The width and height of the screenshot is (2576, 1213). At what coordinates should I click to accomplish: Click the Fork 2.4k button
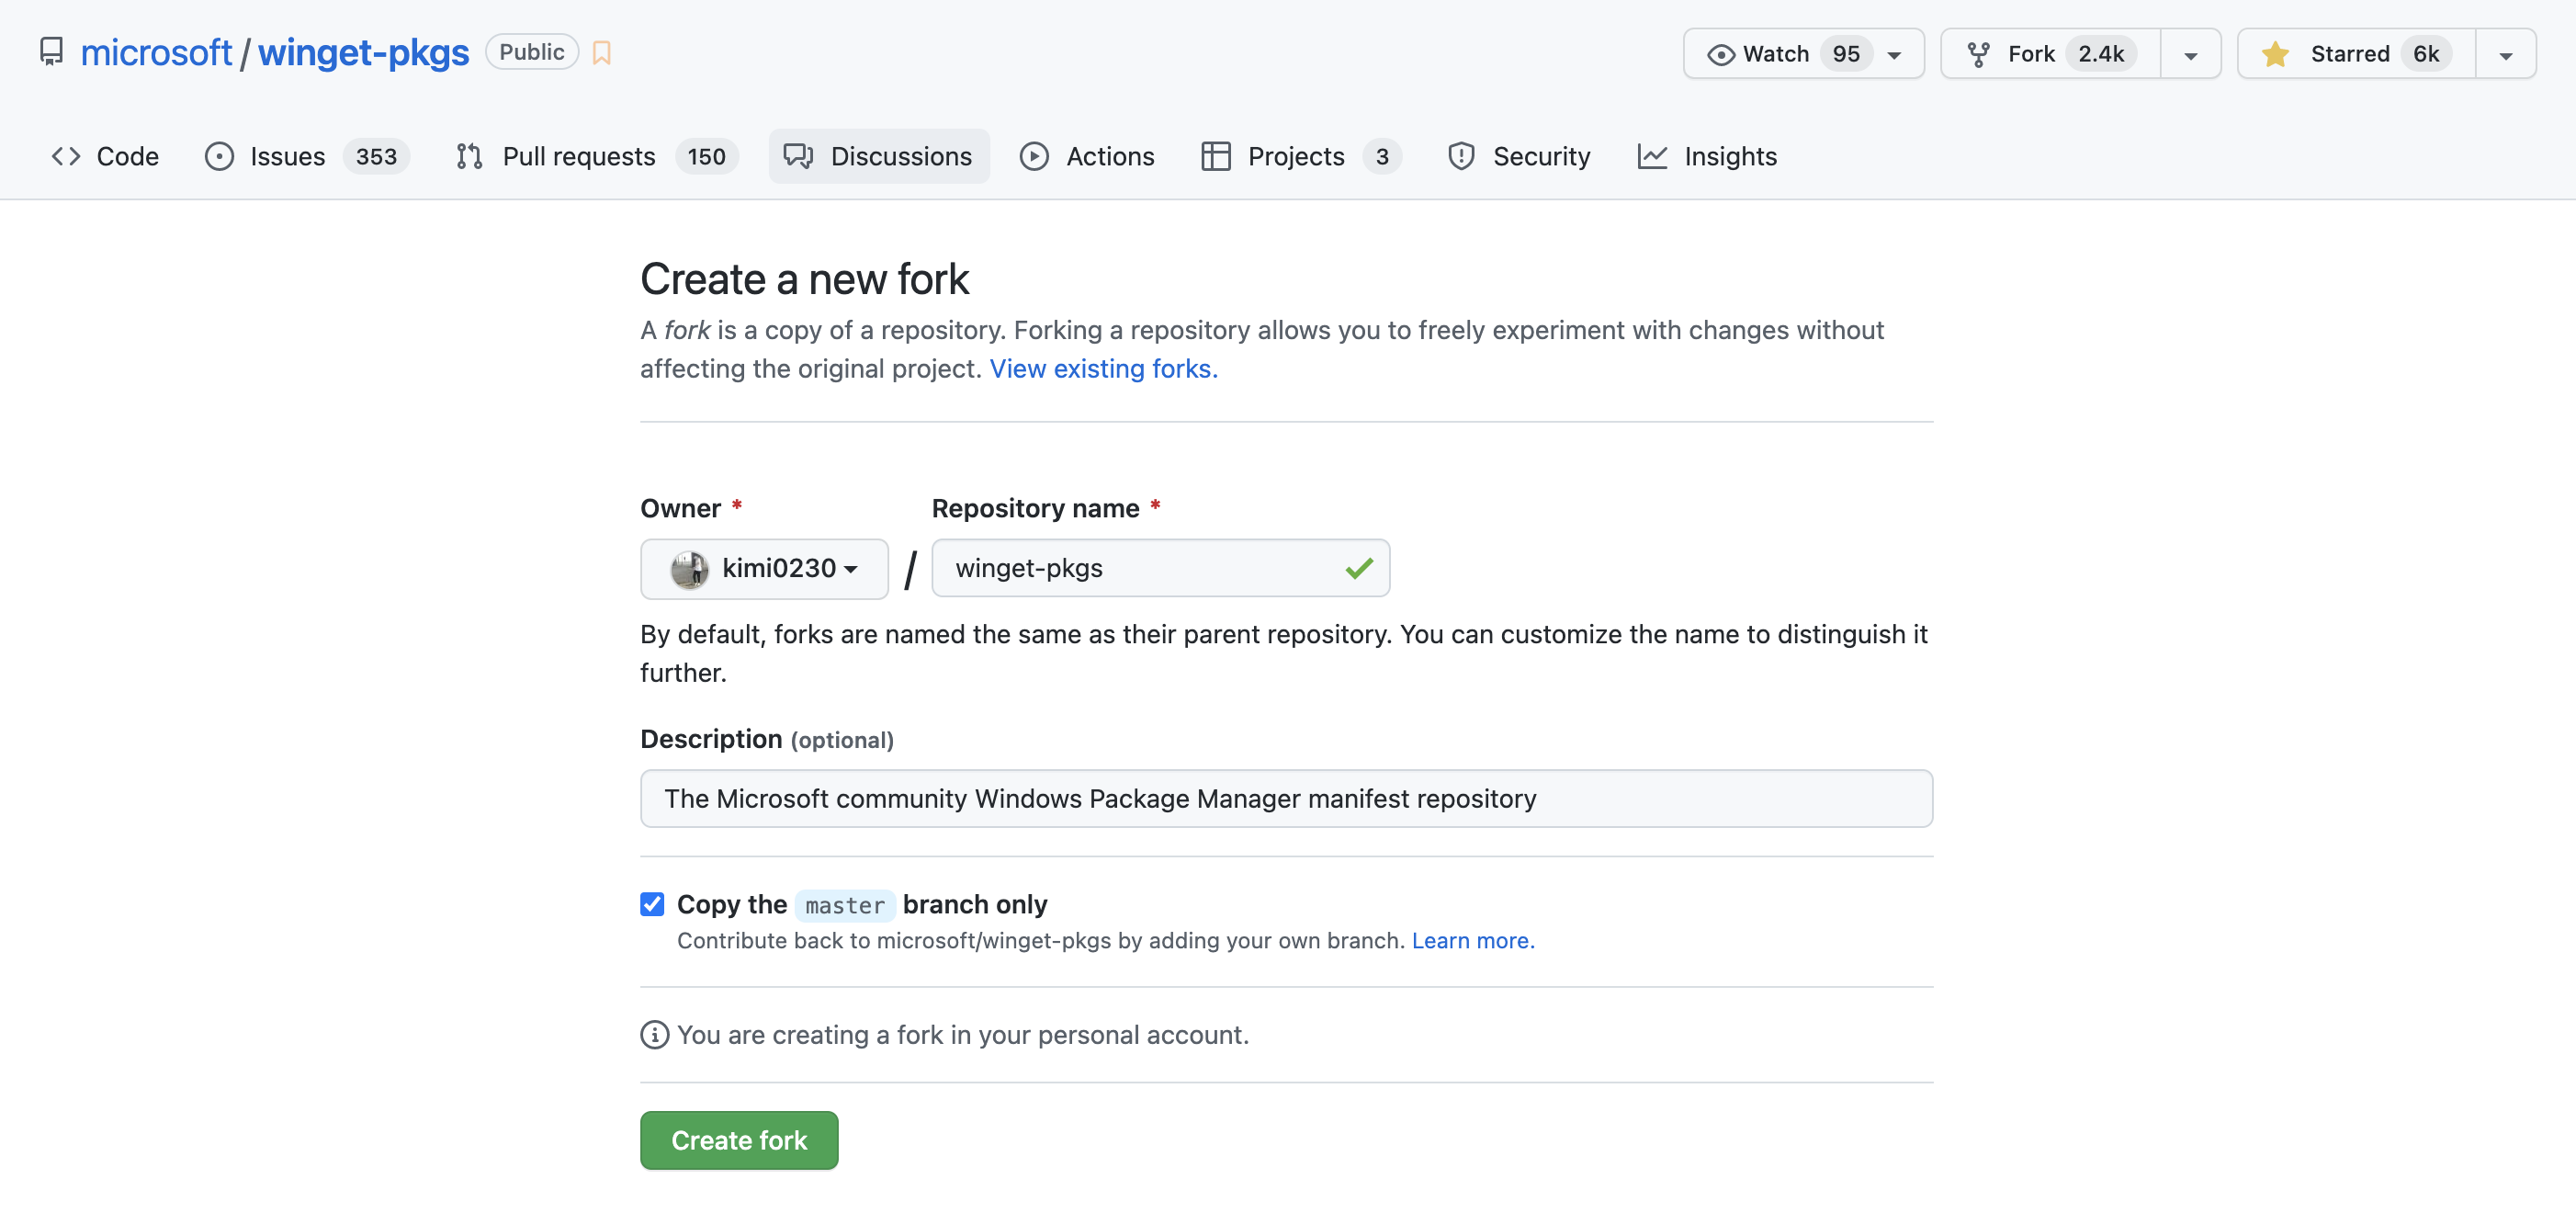[2050, 54]
